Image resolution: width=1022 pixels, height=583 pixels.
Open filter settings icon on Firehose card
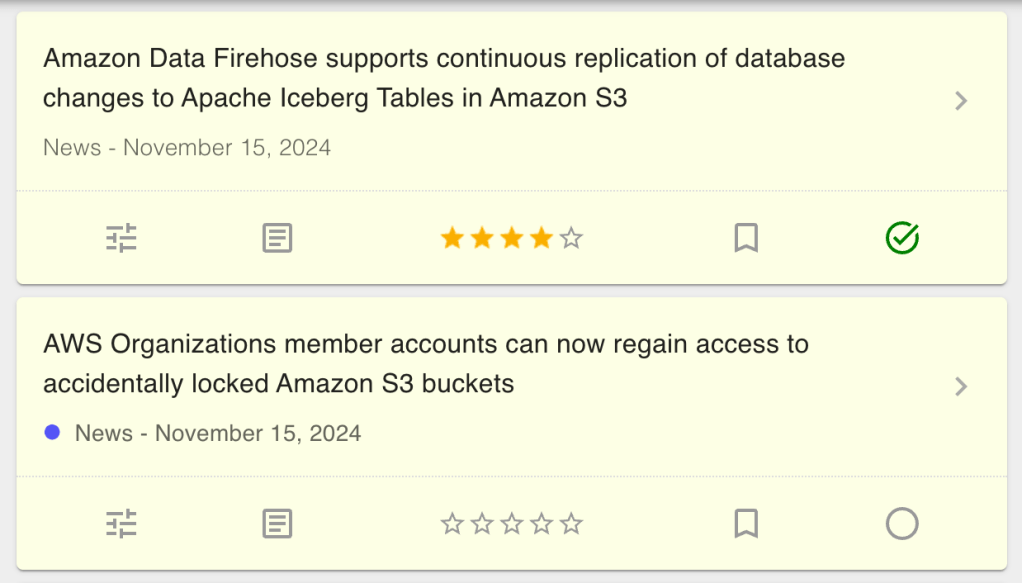click(x=121, y=238)
